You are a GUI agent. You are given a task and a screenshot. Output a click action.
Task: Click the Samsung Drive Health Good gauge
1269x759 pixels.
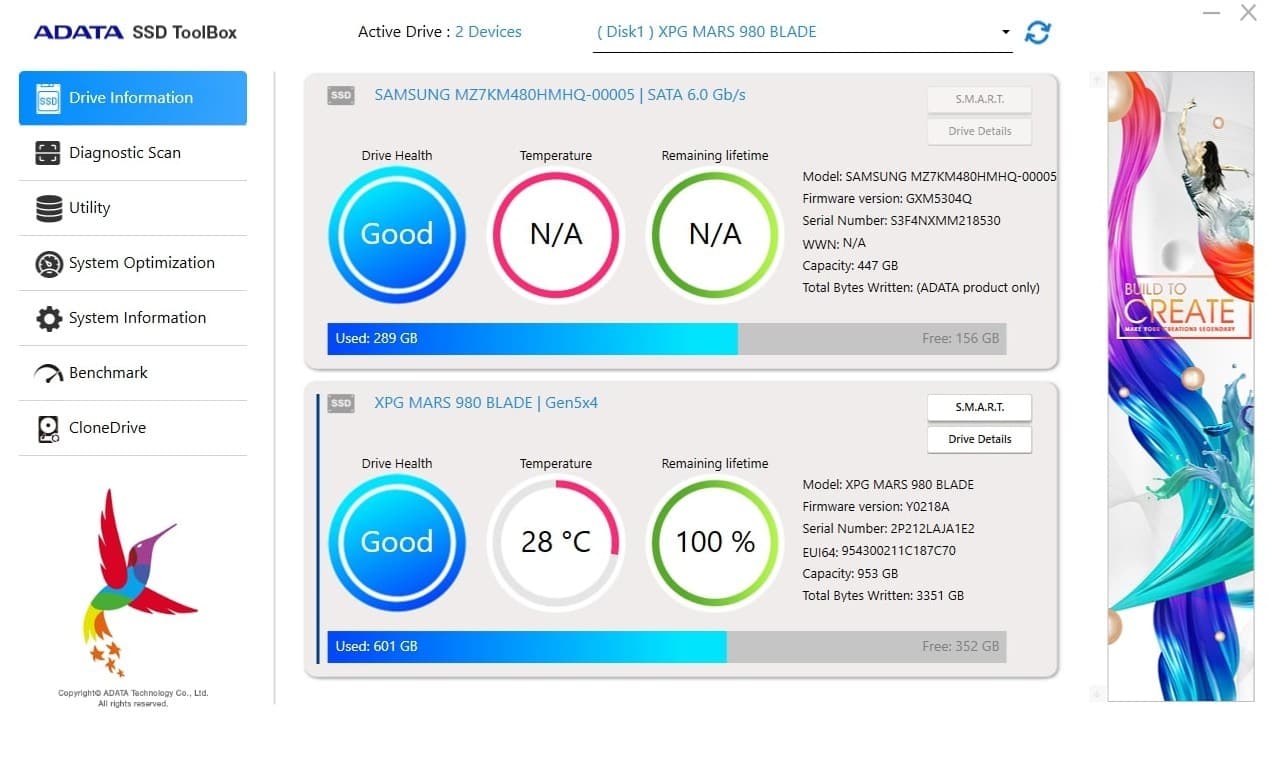[x=397, y=235]
